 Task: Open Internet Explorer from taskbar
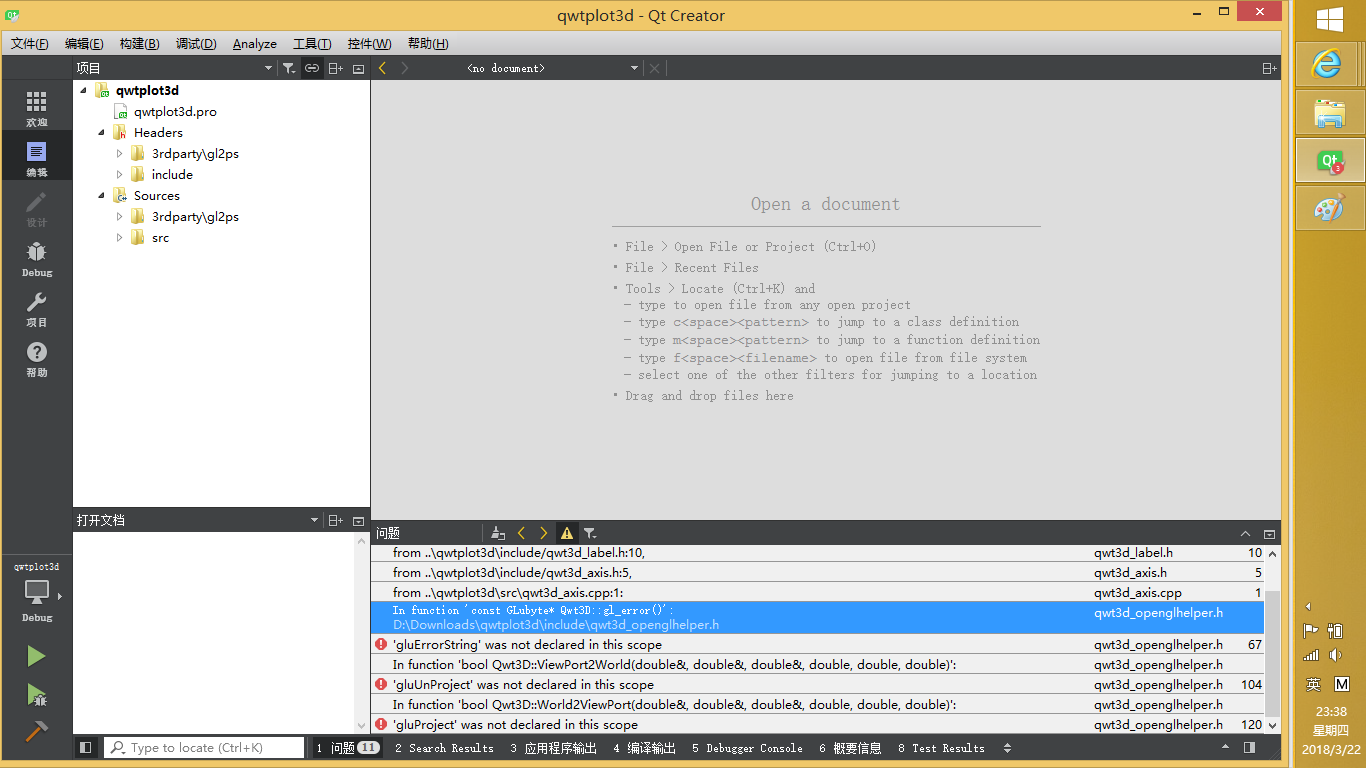pyautogui.click(x=1328, y=64)
